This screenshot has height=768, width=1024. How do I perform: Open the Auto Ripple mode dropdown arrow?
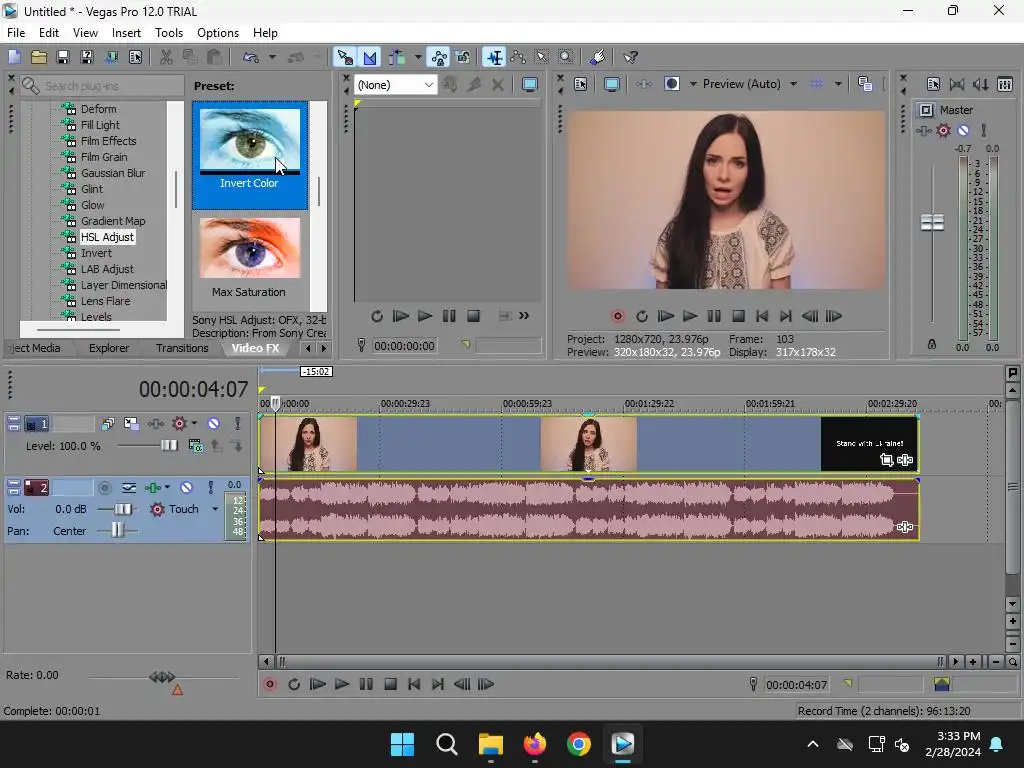pos(418,57)
